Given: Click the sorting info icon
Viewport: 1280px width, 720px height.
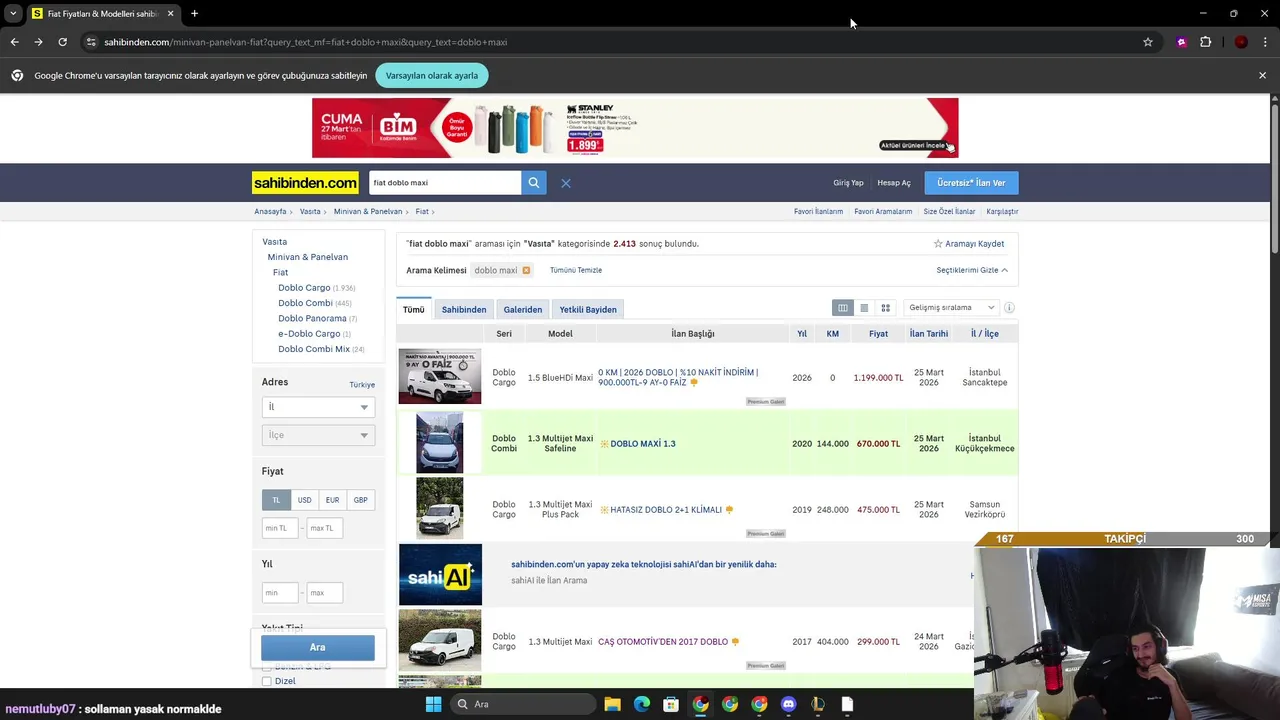Looking at the screenshot, I should click(1009, 308).
